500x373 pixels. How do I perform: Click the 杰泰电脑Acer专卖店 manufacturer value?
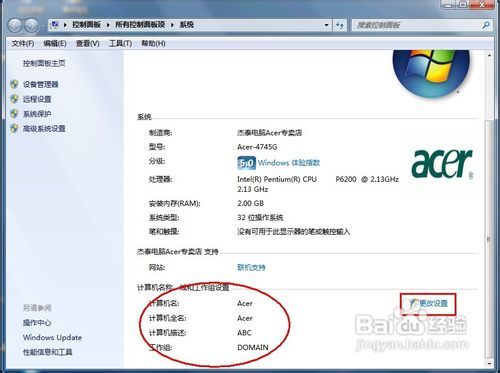[270, 133]
